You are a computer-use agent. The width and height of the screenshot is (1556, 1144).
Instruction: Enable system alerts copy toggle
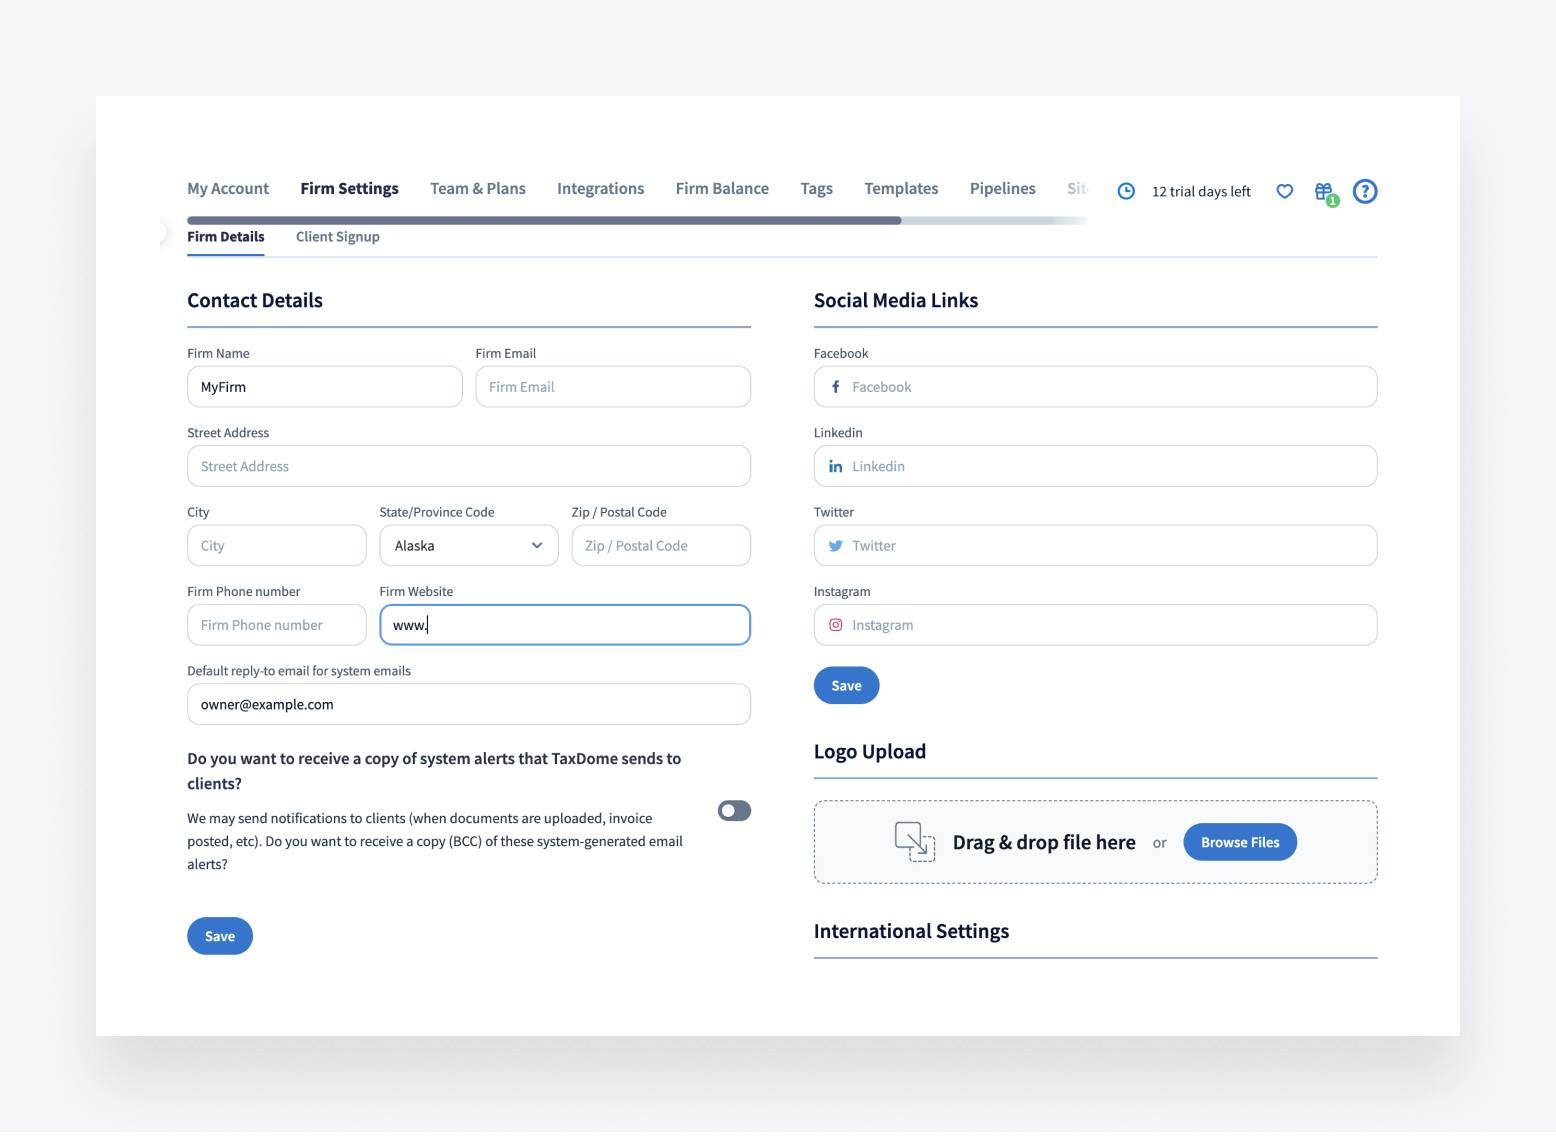tap(734, 811)
